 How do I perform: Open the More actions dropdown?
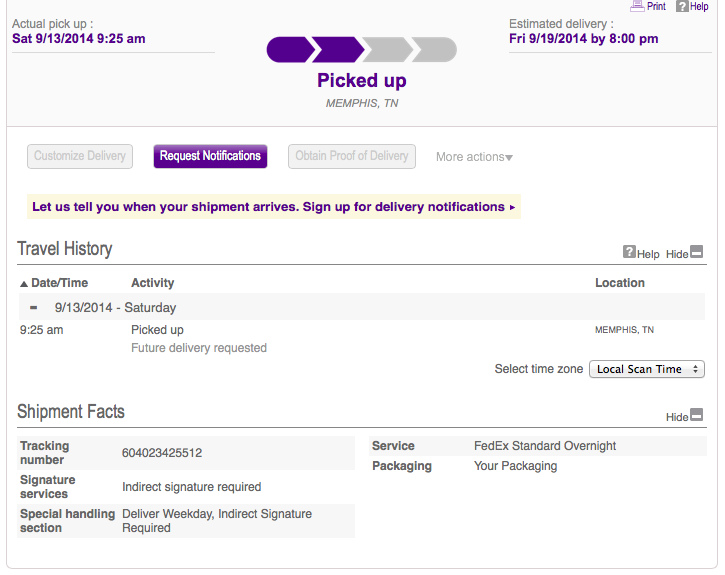pos(474,157)
